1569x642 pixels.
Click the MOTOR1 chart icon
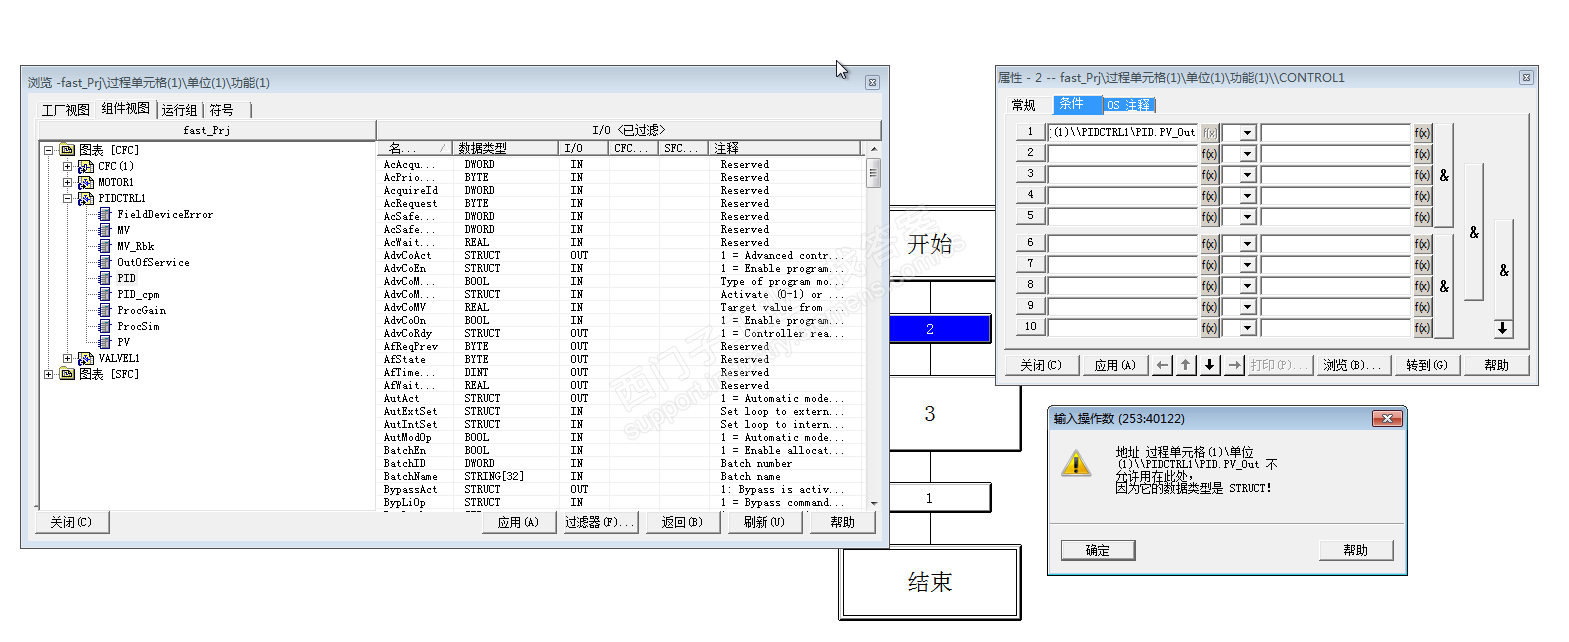click(86, 182)
